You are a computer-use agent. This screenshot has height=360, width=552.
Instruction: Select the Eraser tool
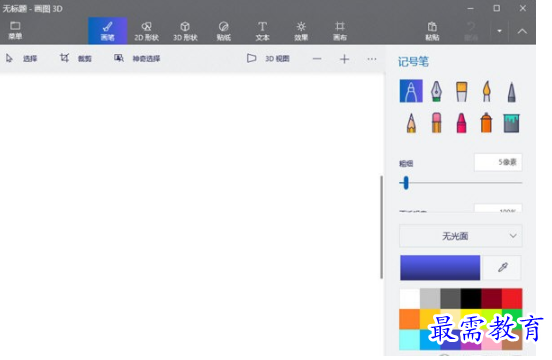436,123
